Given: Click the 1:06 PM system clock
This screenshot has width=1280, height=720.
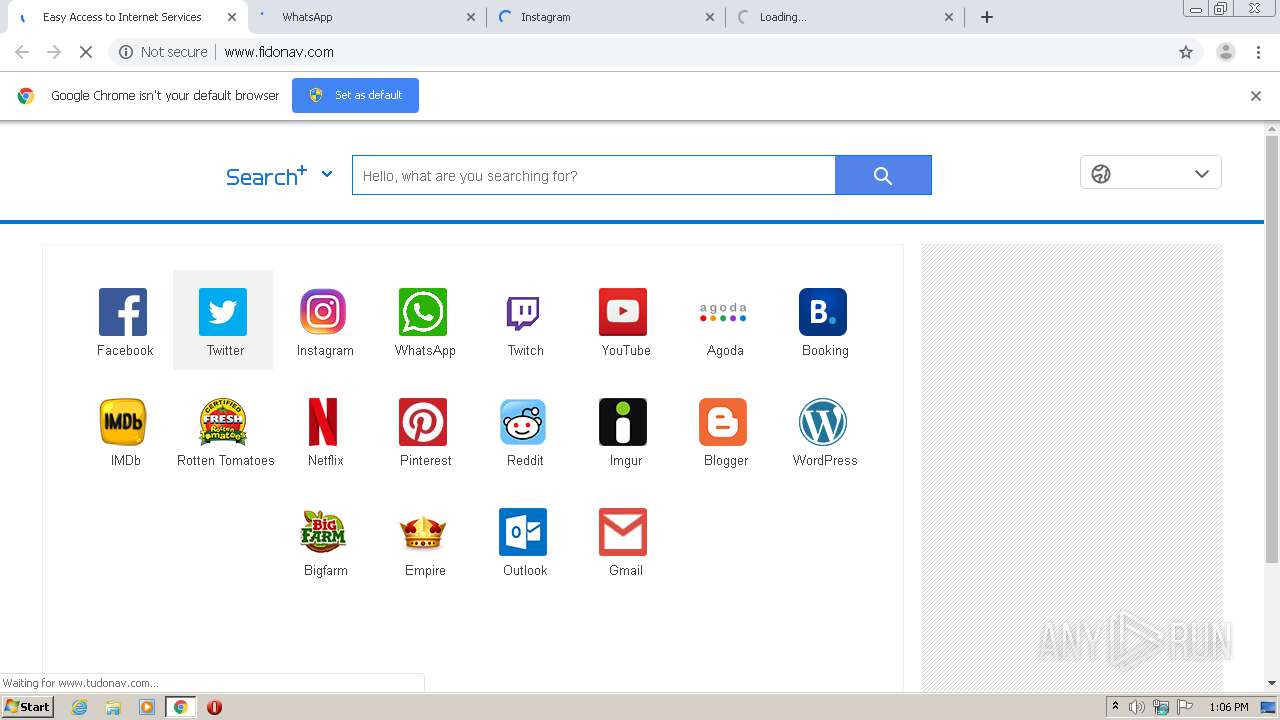Looking at the screenshot, I should click(1228, 707).
